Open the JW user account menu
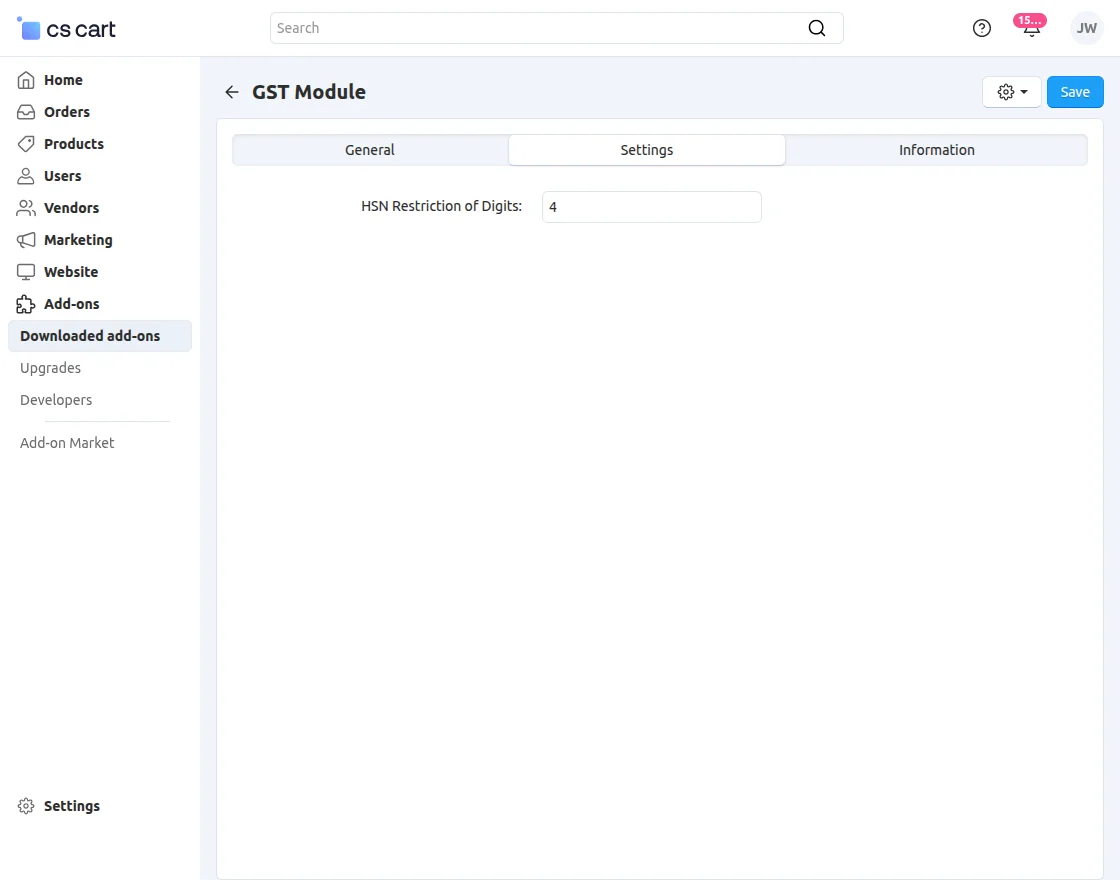This screenshot has height=880, width=1120. pos(1086,28)
